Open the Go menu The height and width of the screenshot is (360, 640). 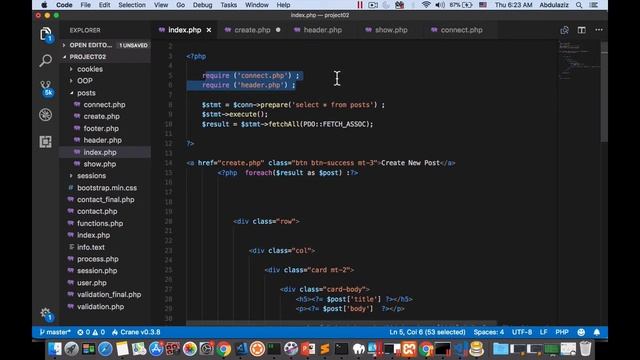[180, 5]
